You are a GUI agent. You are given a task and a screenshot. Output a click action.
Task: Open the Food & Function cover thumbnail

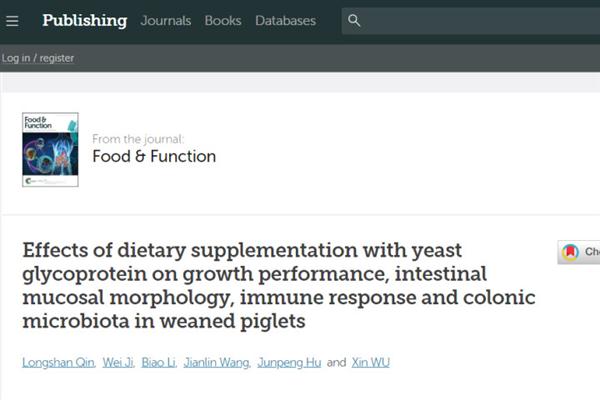pyautogui.click(x=49, y=149)
